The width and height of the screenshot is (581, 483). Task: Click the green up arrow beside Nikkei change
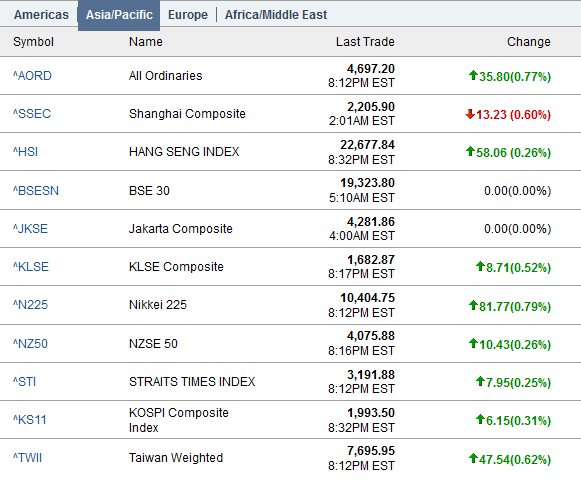click(473, 306)
